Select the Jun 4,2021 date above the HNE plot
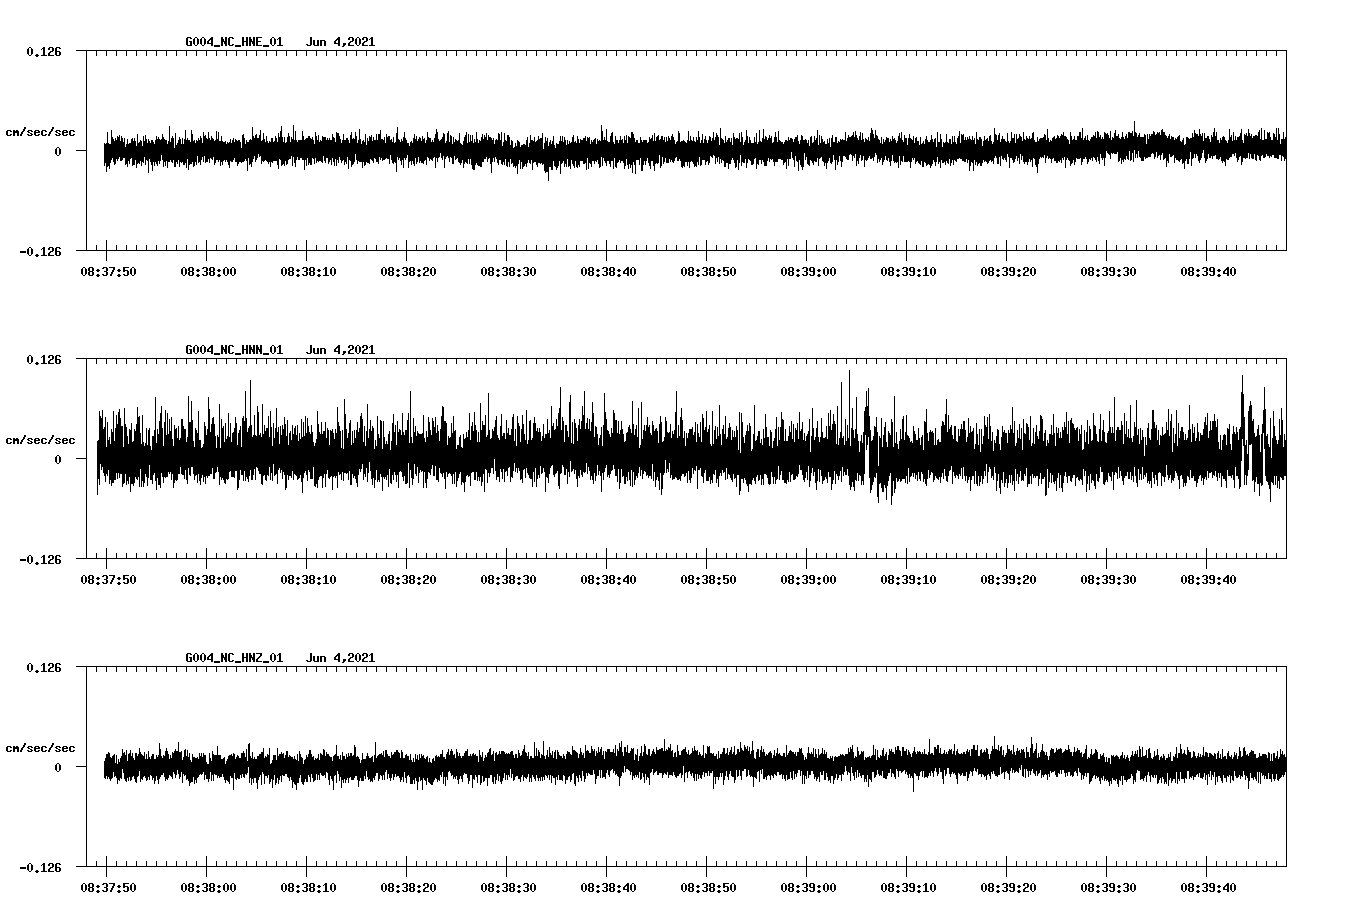 point(341,42)
